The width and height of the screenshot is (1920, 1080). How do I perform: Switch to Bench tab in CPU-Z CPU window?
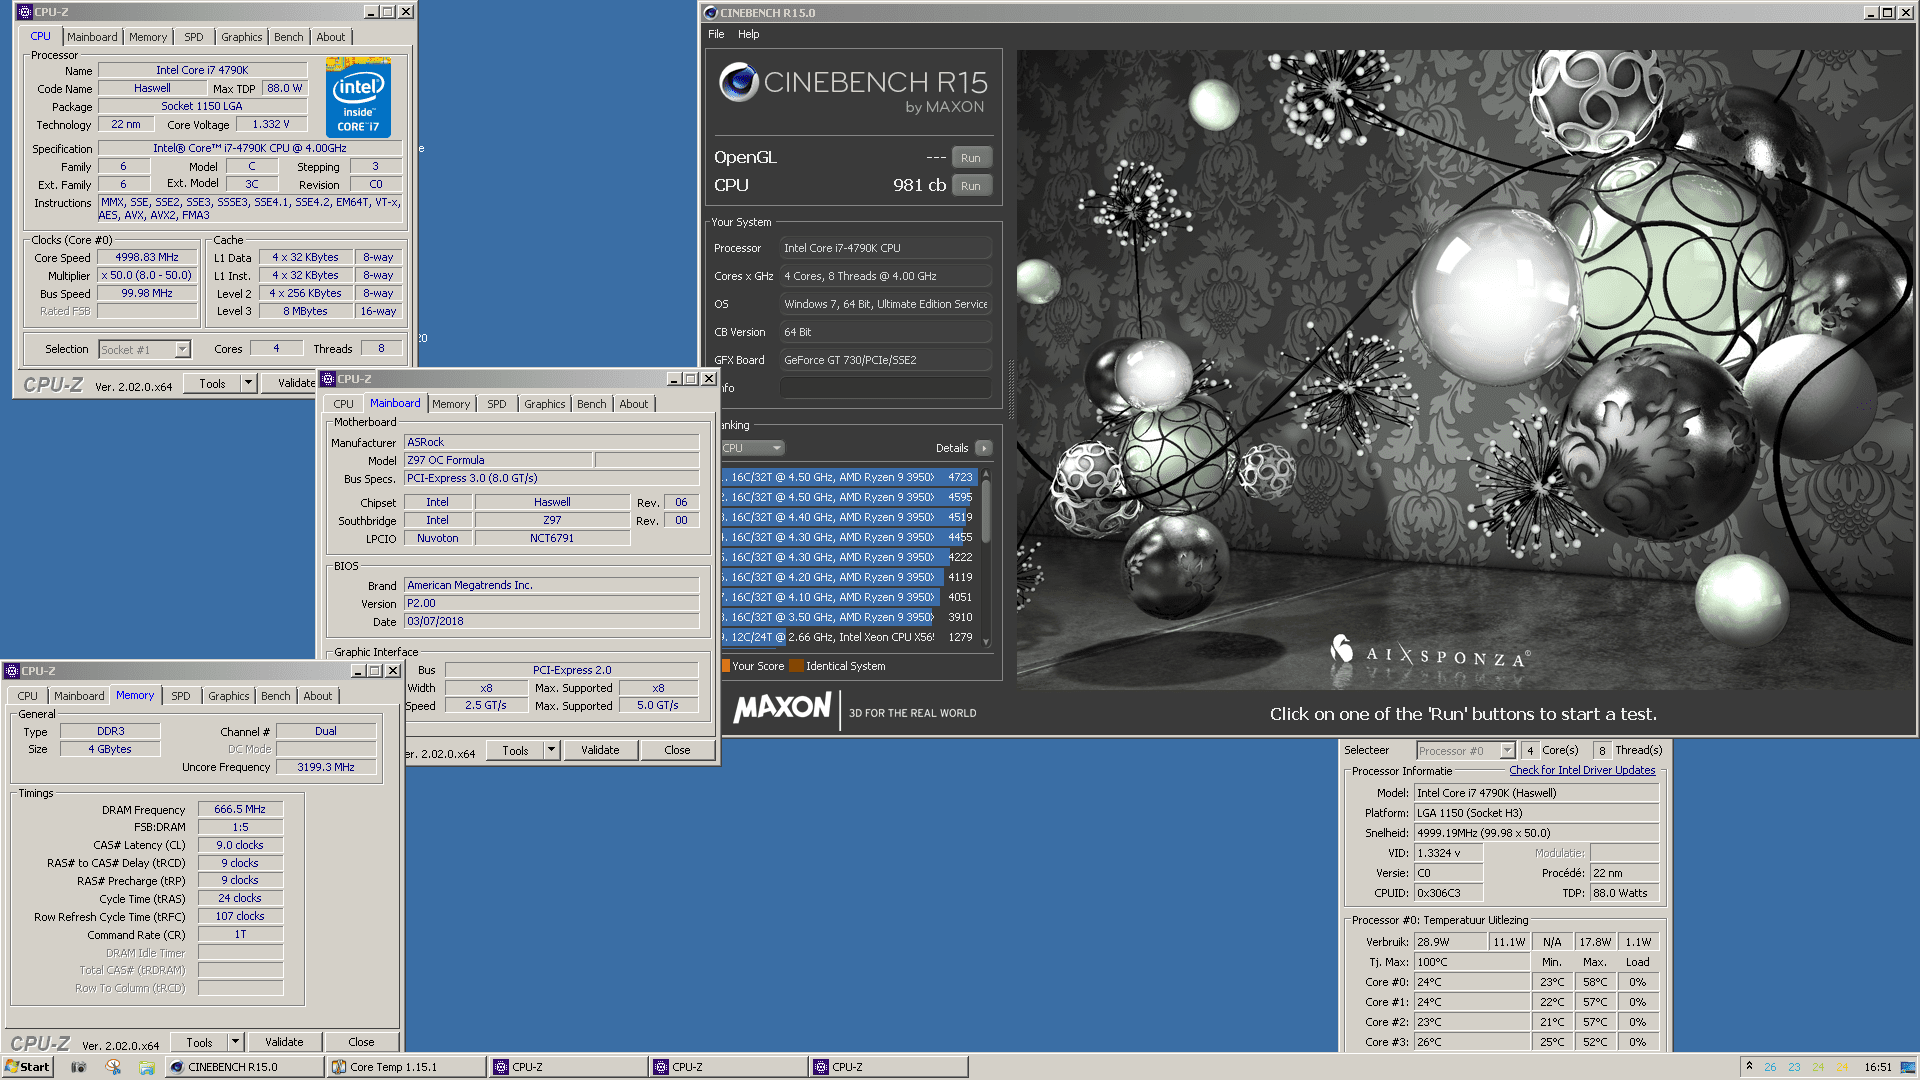pos(288,37)
